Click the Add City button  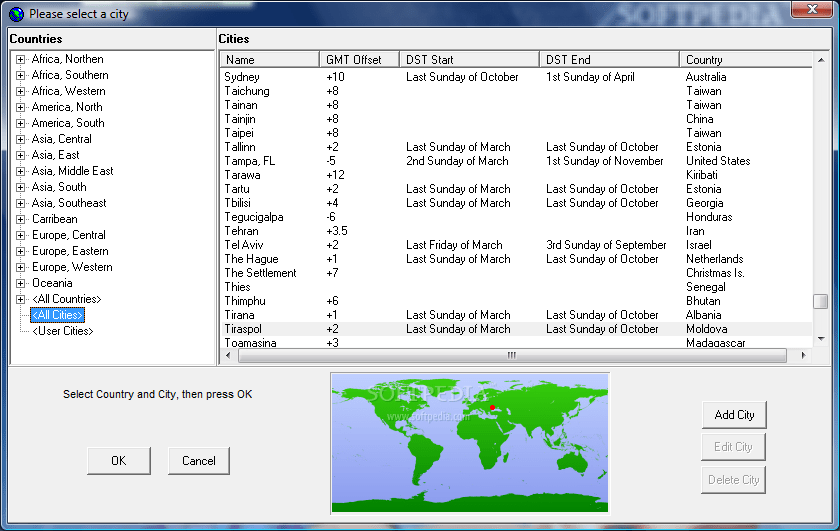734,415
